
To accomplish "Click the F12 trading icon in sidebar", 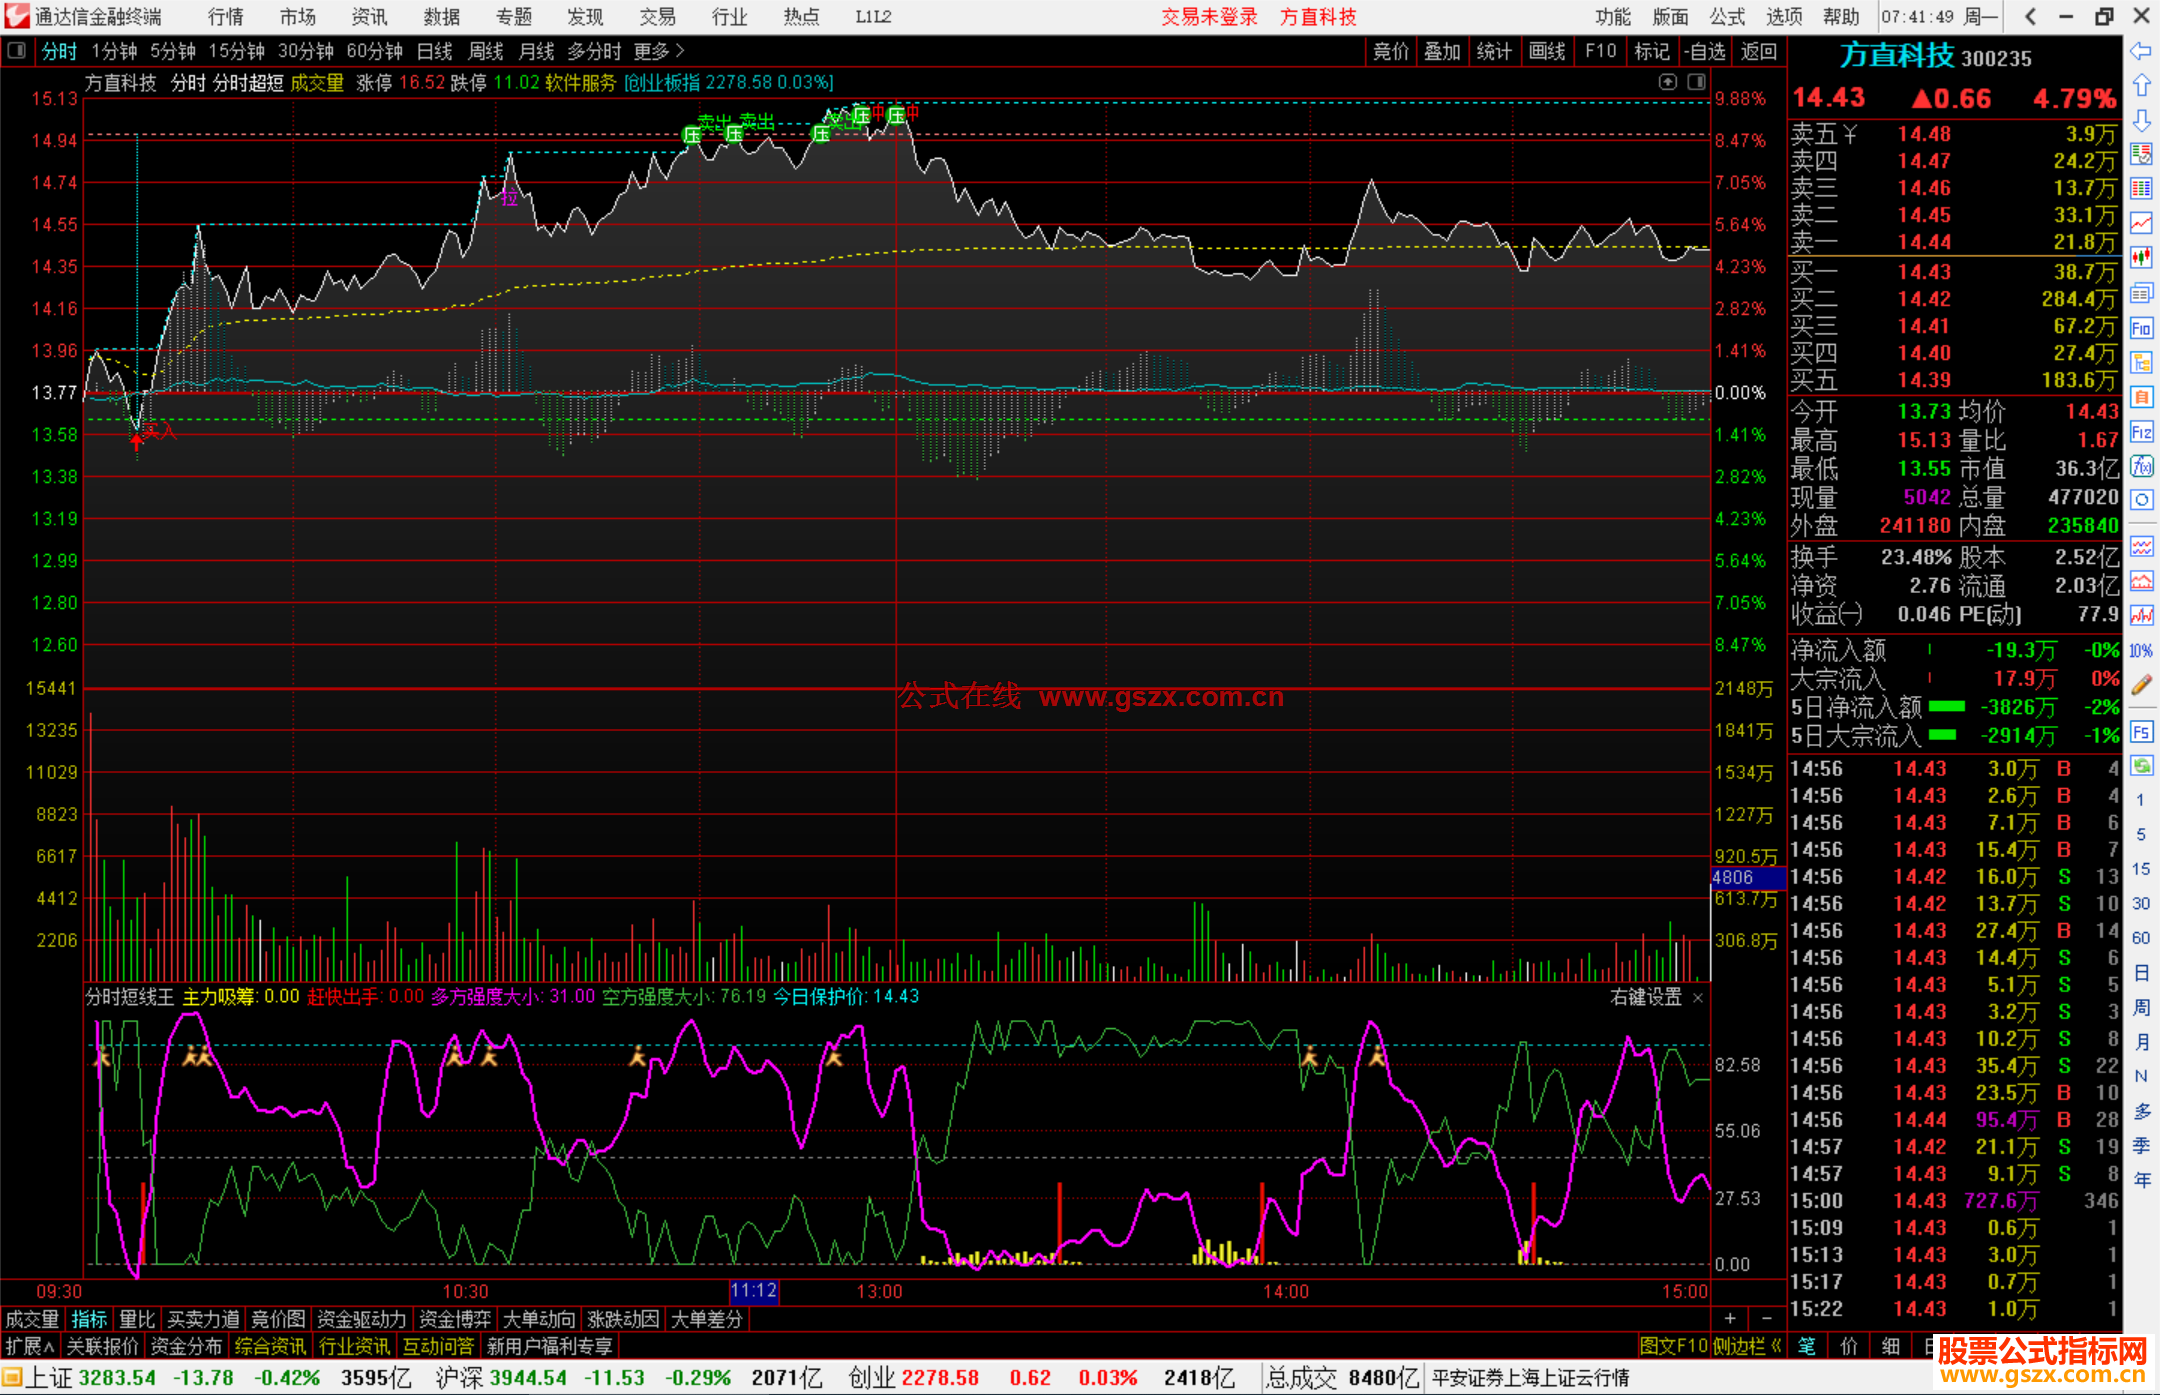I will coord(2141,432).
